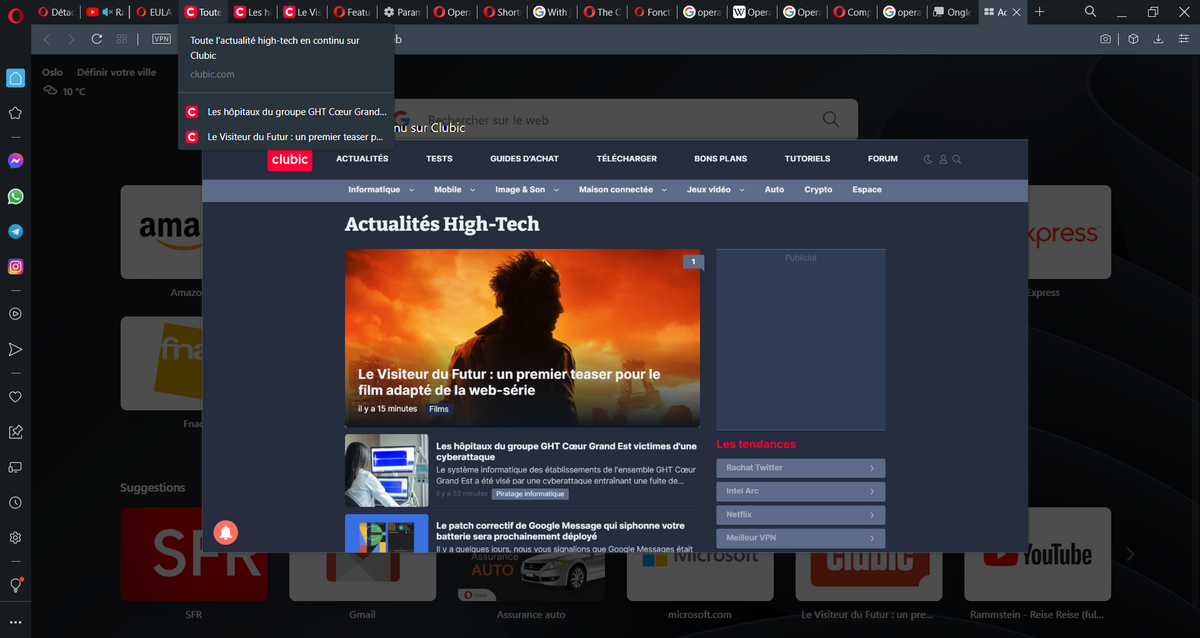Open the Speed Dial grid icon in toolbar
This screenshot has width=1200, height=638.
[x=122, y=39]
